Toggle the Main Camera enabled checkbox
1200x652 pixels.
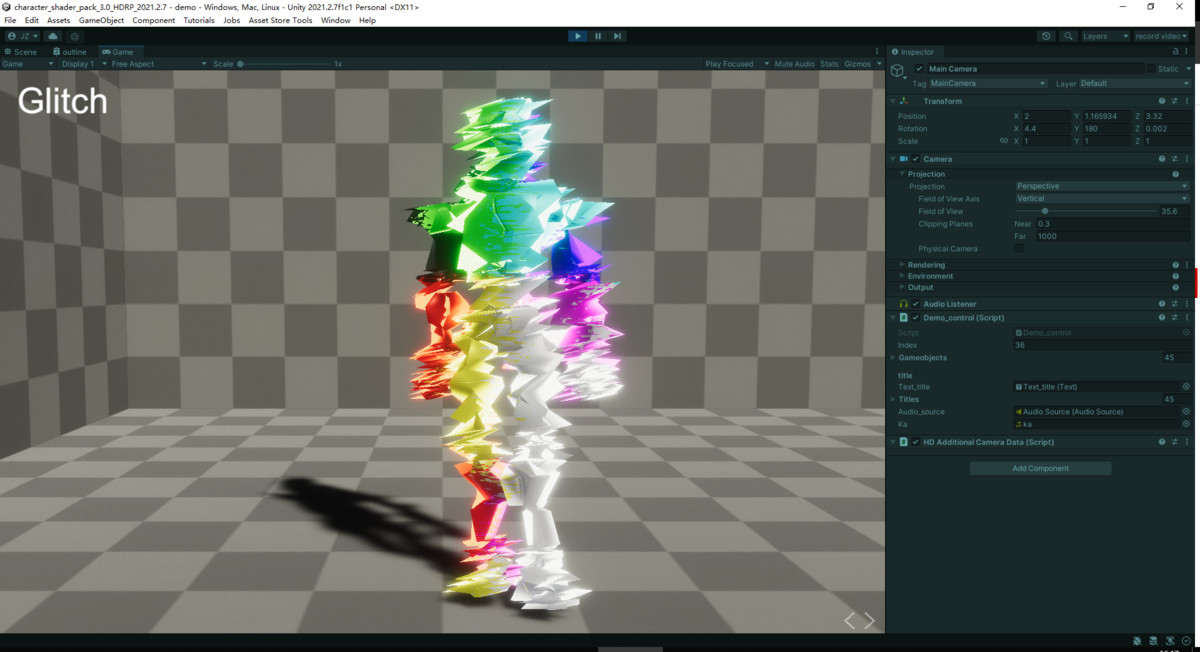pos(916,68)
